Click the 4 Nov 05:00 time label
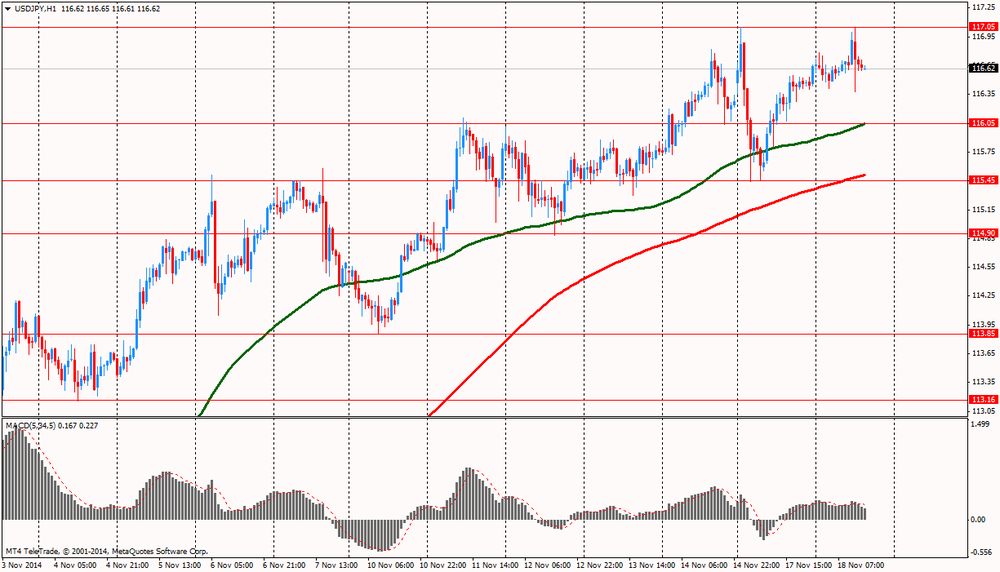 pos(75,565)
